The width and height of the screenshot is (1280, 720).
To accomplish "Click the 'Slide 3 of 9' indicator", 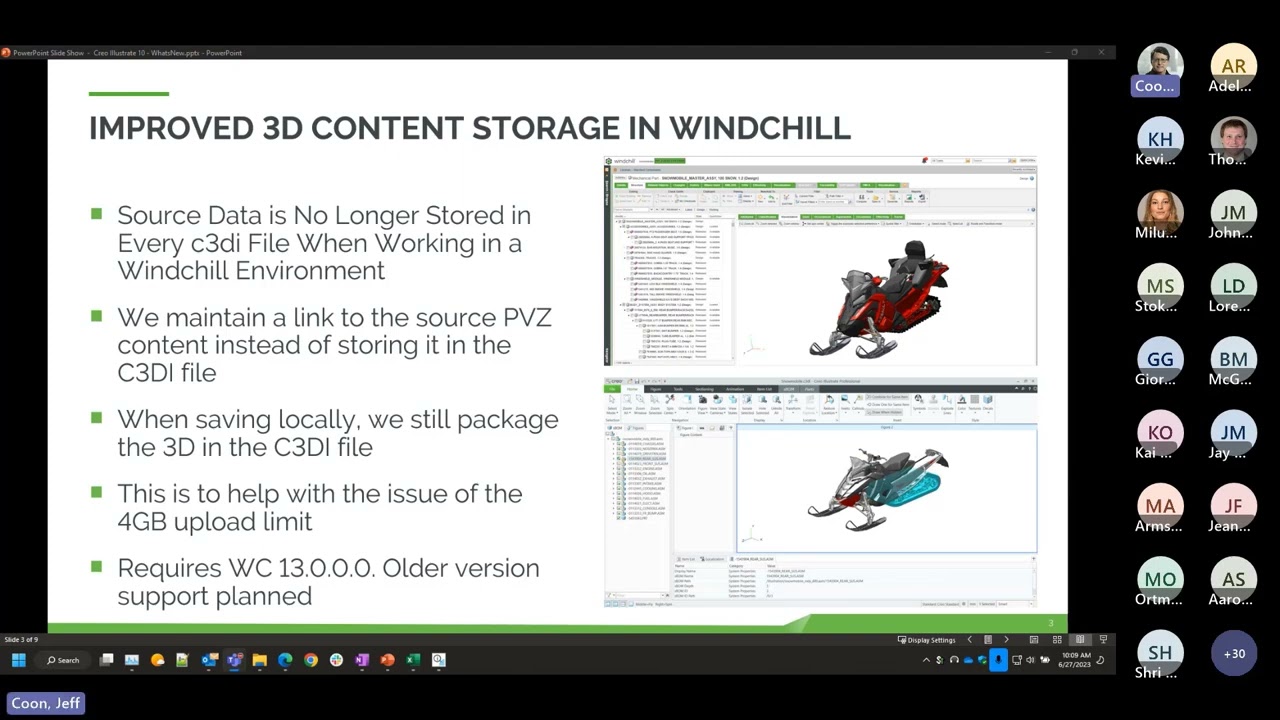I will coord(21,640).
